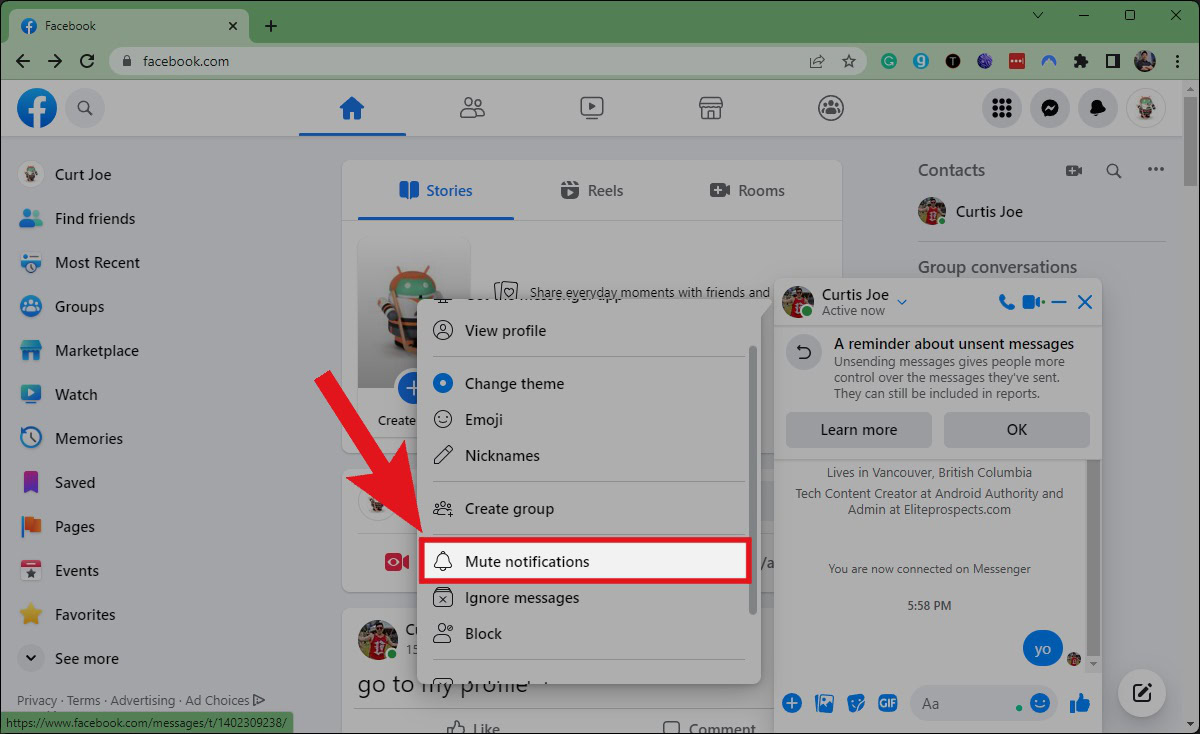Image resolution: width=1200 pixels, height=734 pixels.
Task: Open the Messenger icon in header
Action: (x=1050, y=108)
